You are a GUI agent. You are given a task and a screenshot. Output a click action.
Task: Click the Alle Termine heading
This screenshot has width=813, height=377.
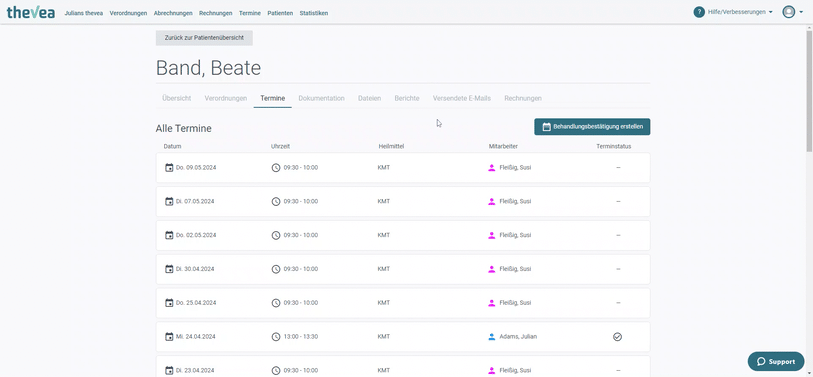coord(184,129)
